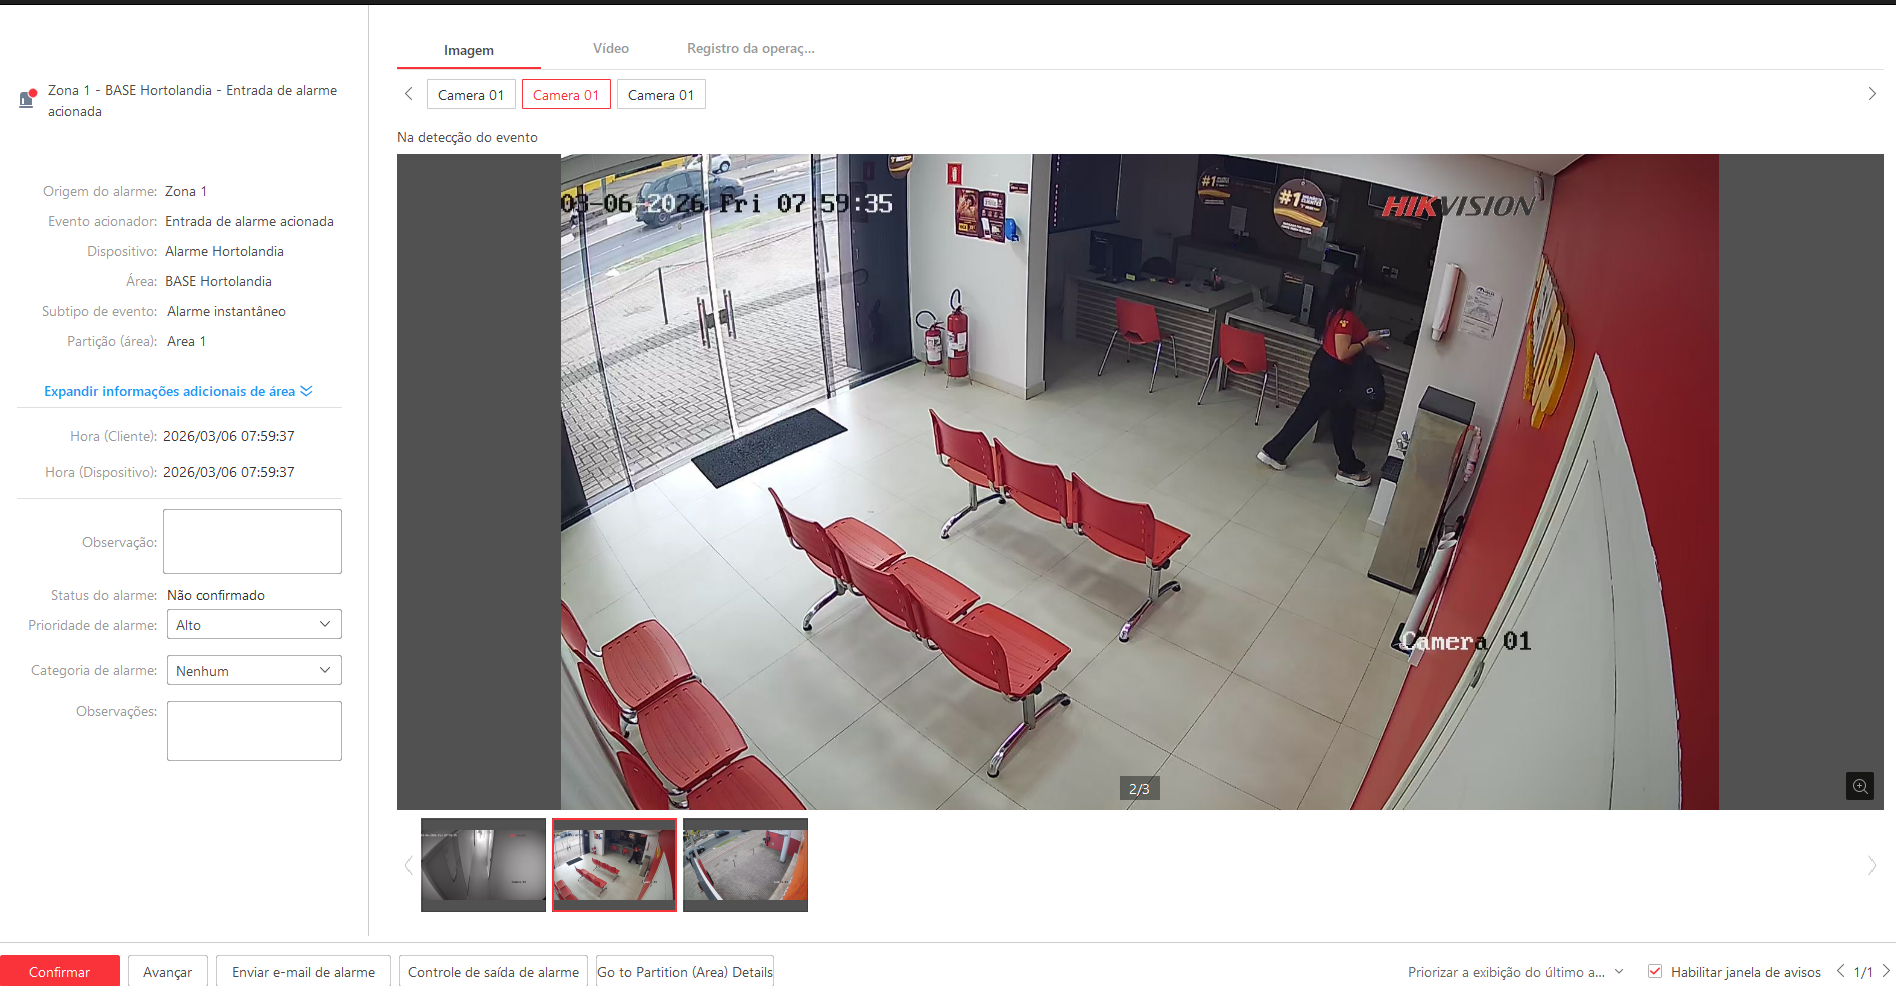
Task: Click the Observação text field
Action: (252, 541)
